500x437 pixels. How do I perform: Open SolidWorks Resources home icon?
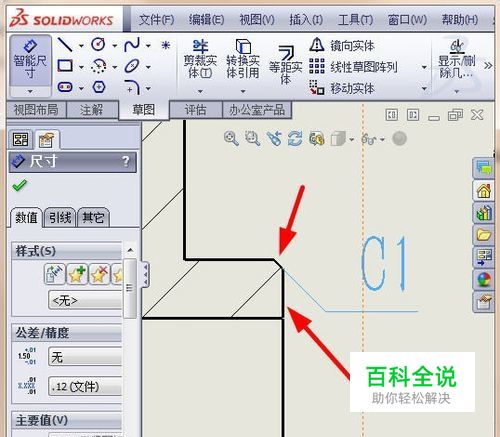click(484, 191)
